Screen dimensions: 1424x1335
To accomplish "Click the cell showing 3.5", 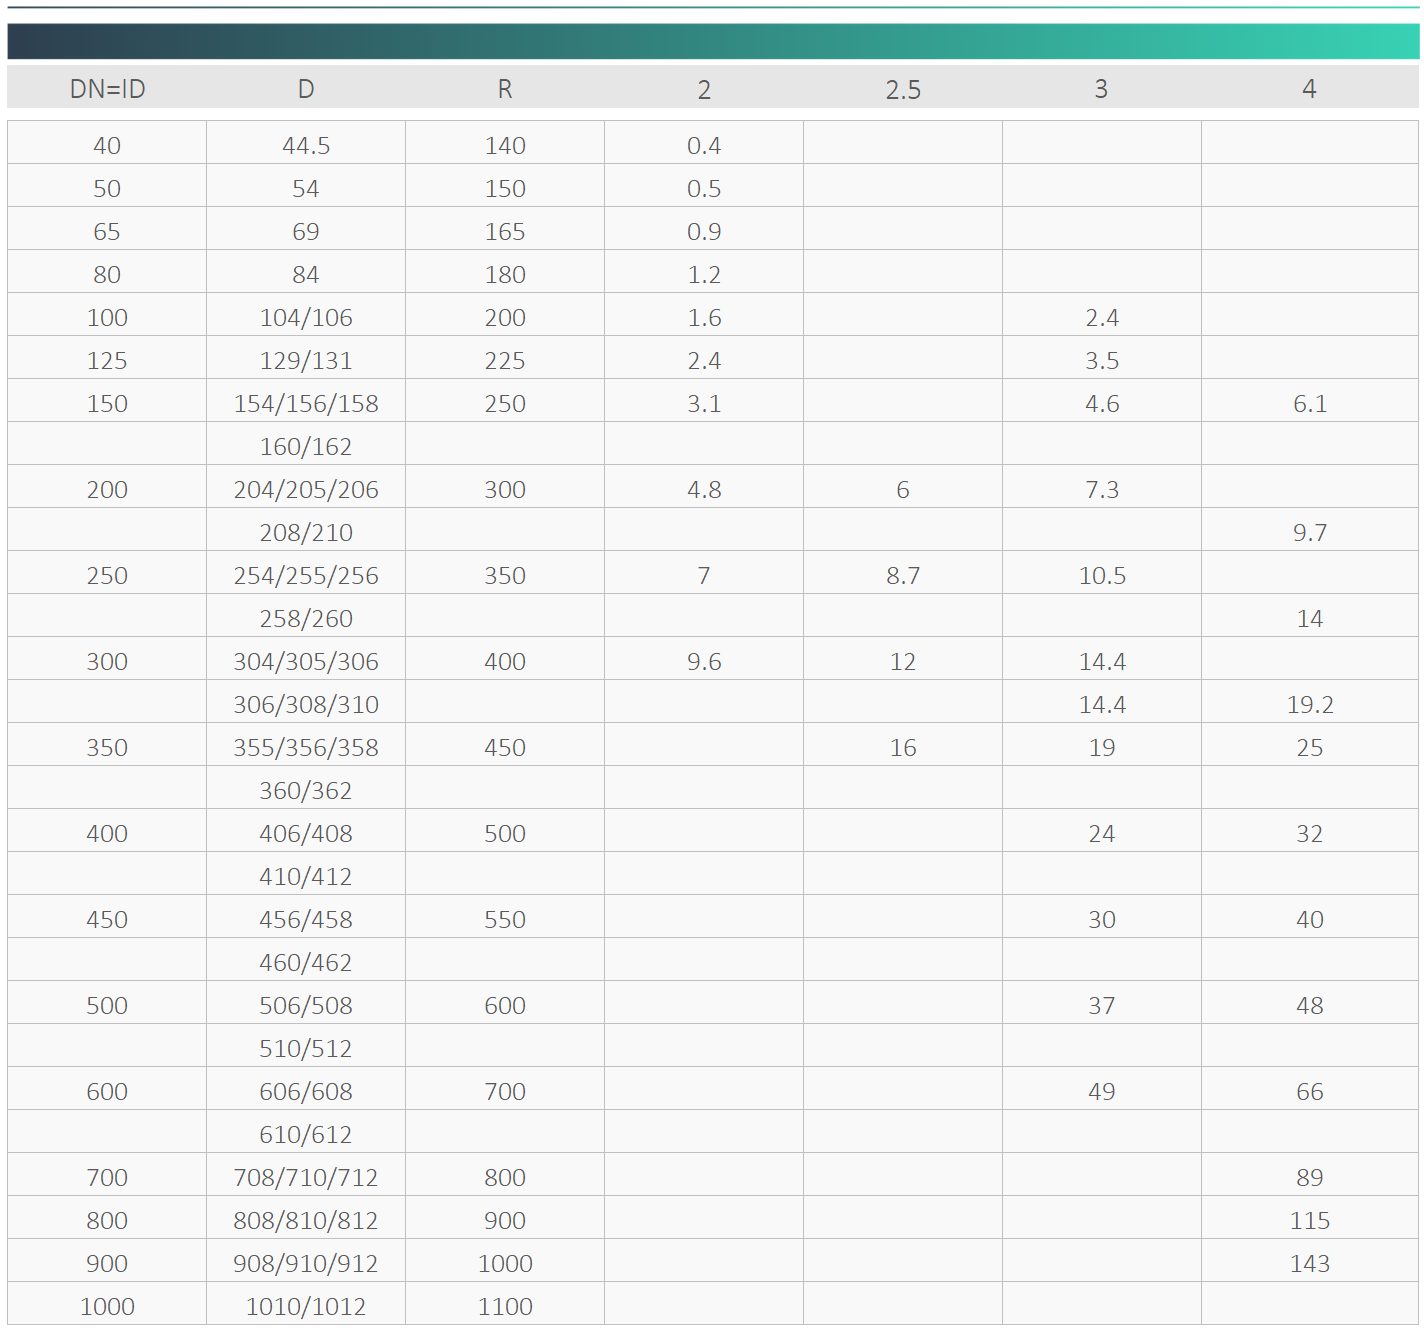I will tap(1102, 361).
